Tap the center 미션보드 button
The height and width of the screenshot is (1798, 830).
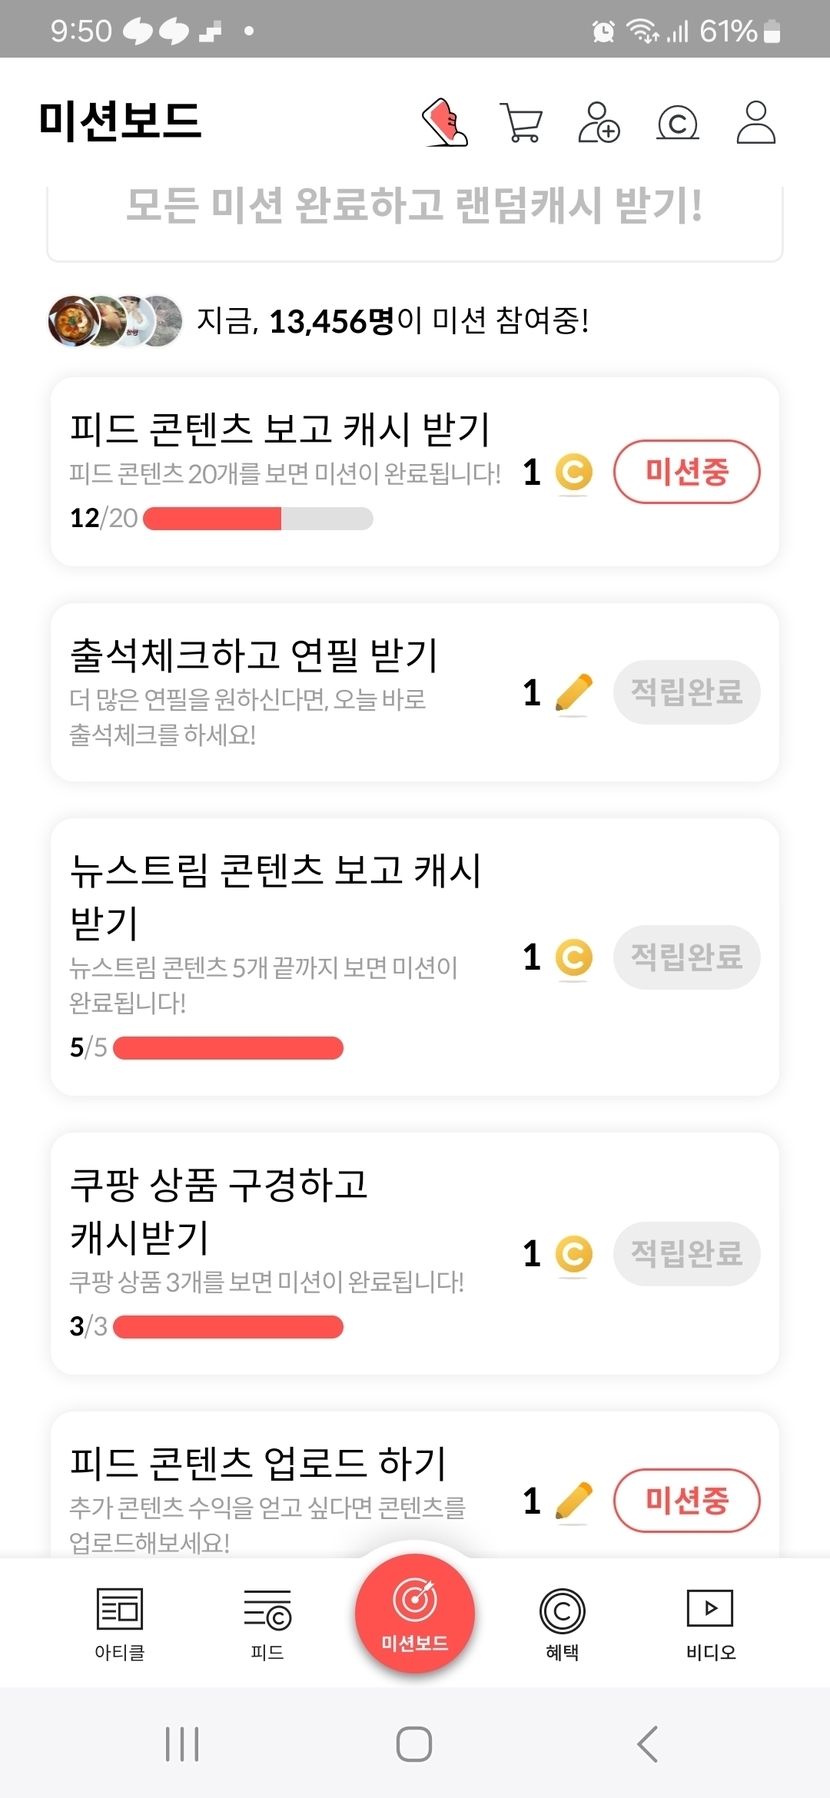[x=414, y=1613]
